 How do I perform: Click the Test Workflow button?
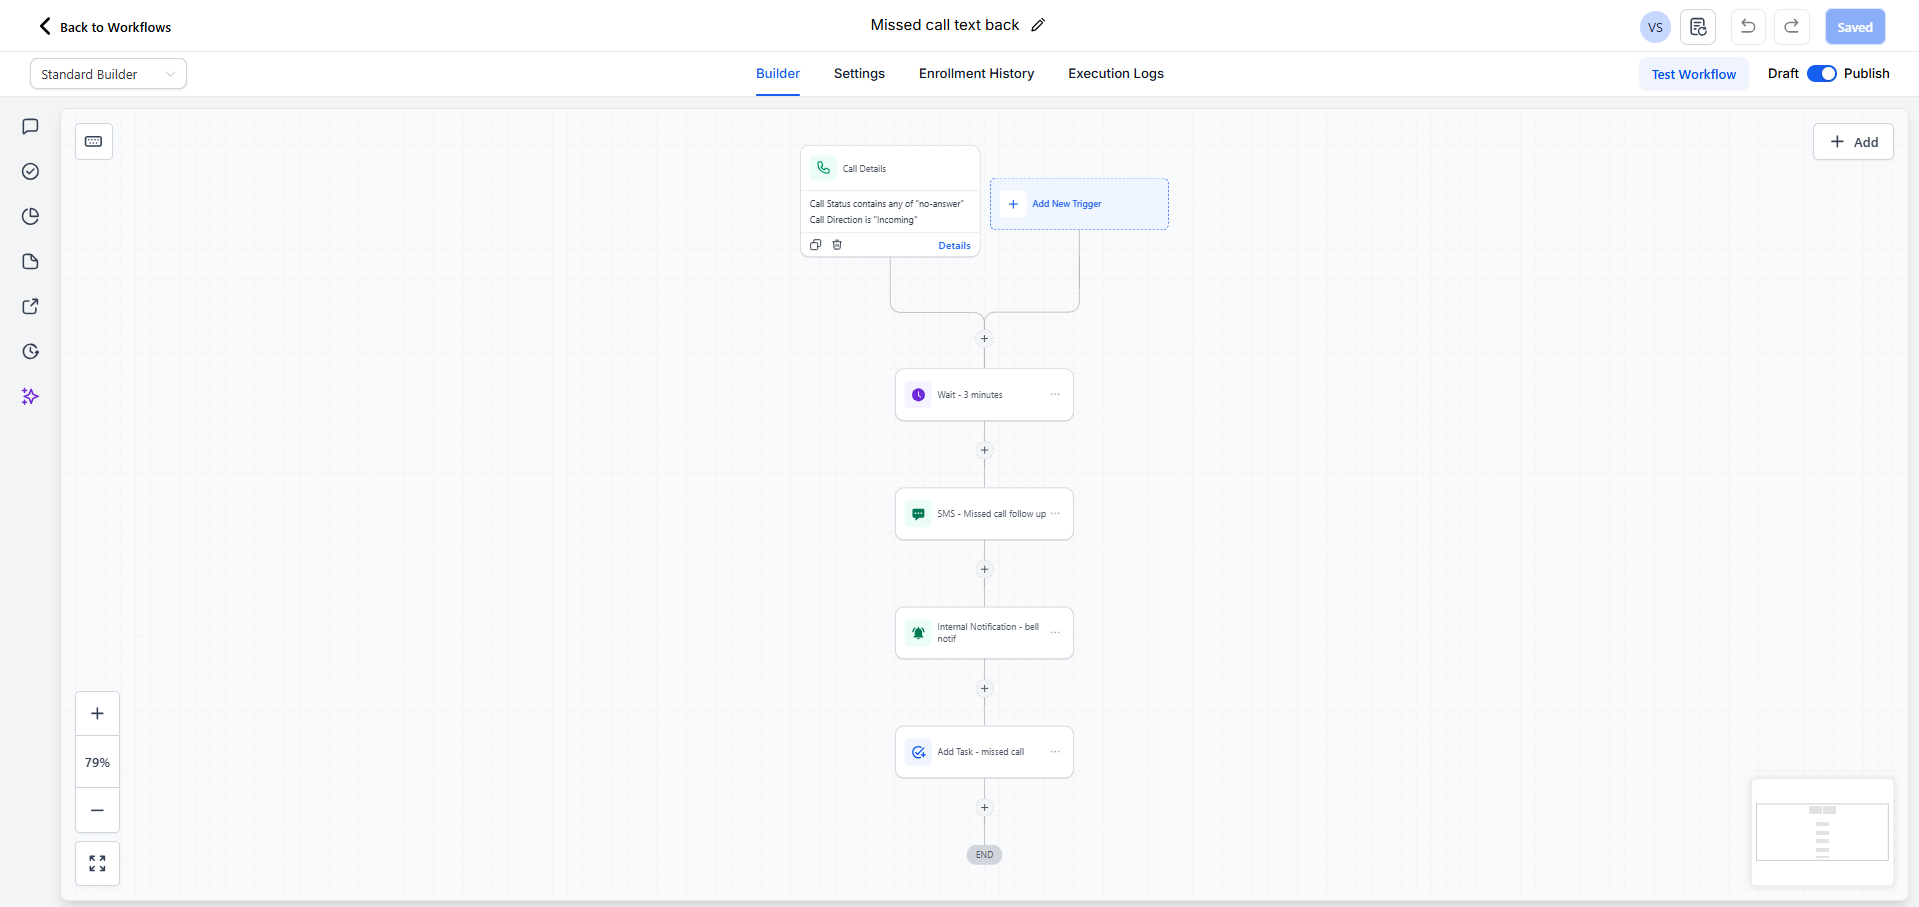pyautogui.click(x=1693, y=74)
